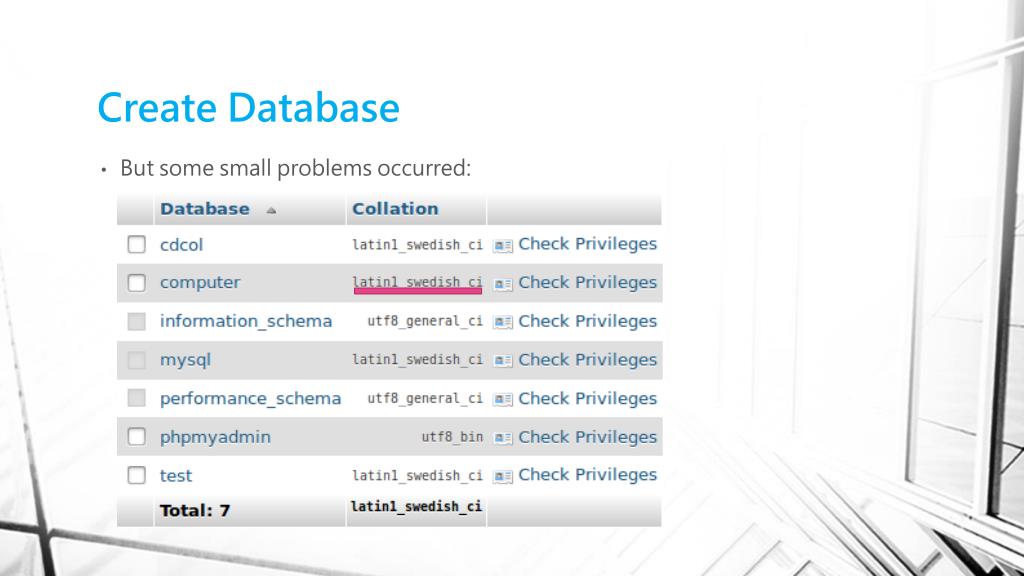The height and width of the screenshot is (576, 1024).
Task: Open the test database
Action: click(x=176, y=475)
